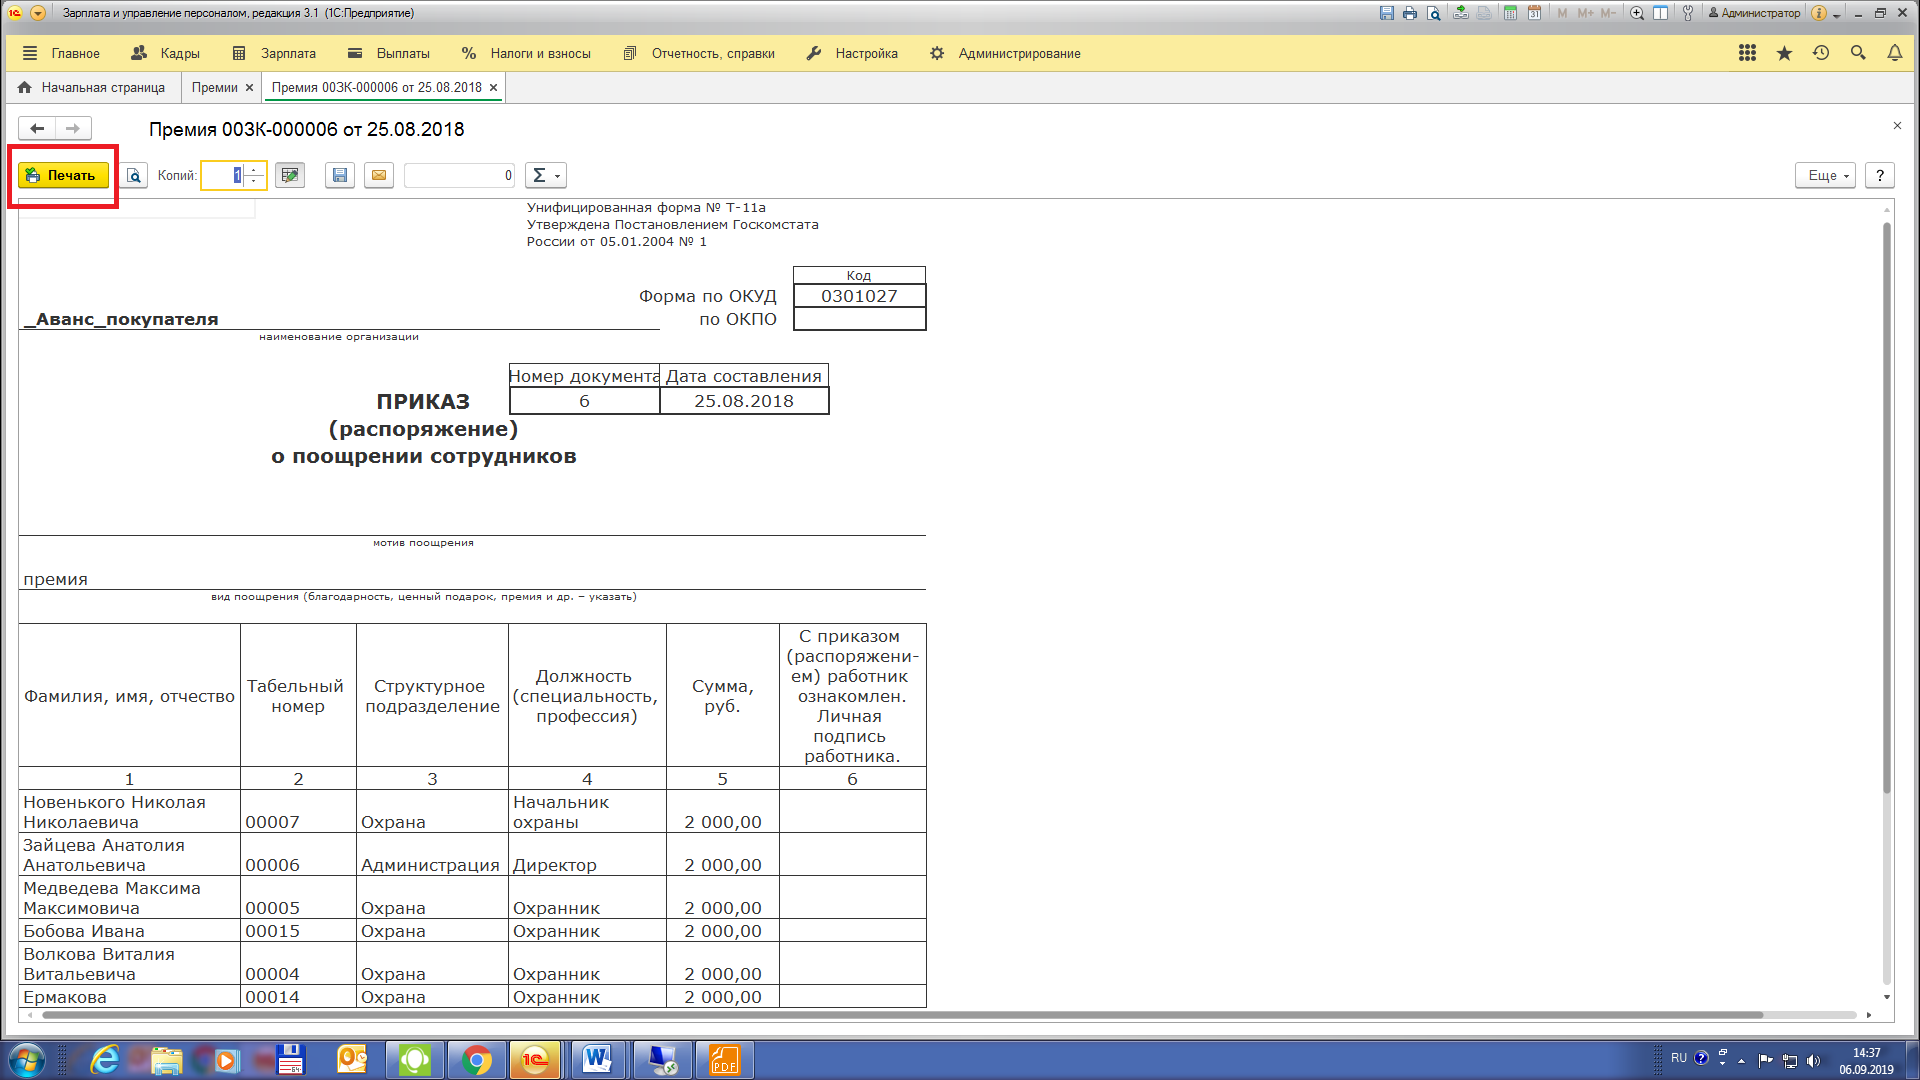Open the calculator icon in title bar
This screenshot has width=1920, height=1080.
(1510, 13)
